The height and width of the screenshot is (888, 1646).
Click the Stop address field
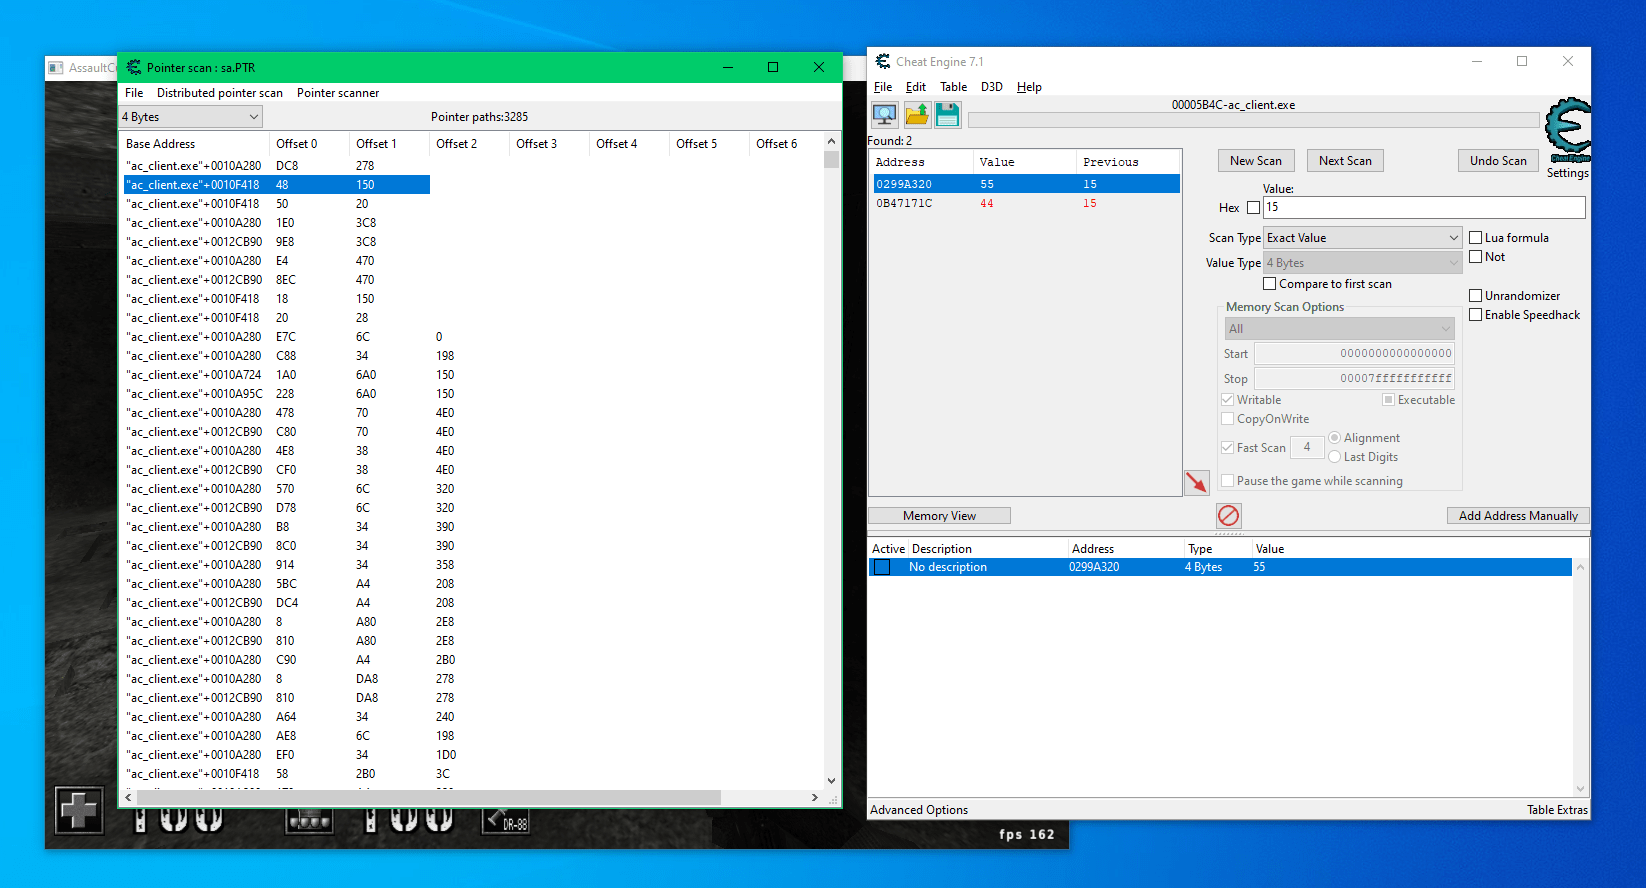[1354, 379]
